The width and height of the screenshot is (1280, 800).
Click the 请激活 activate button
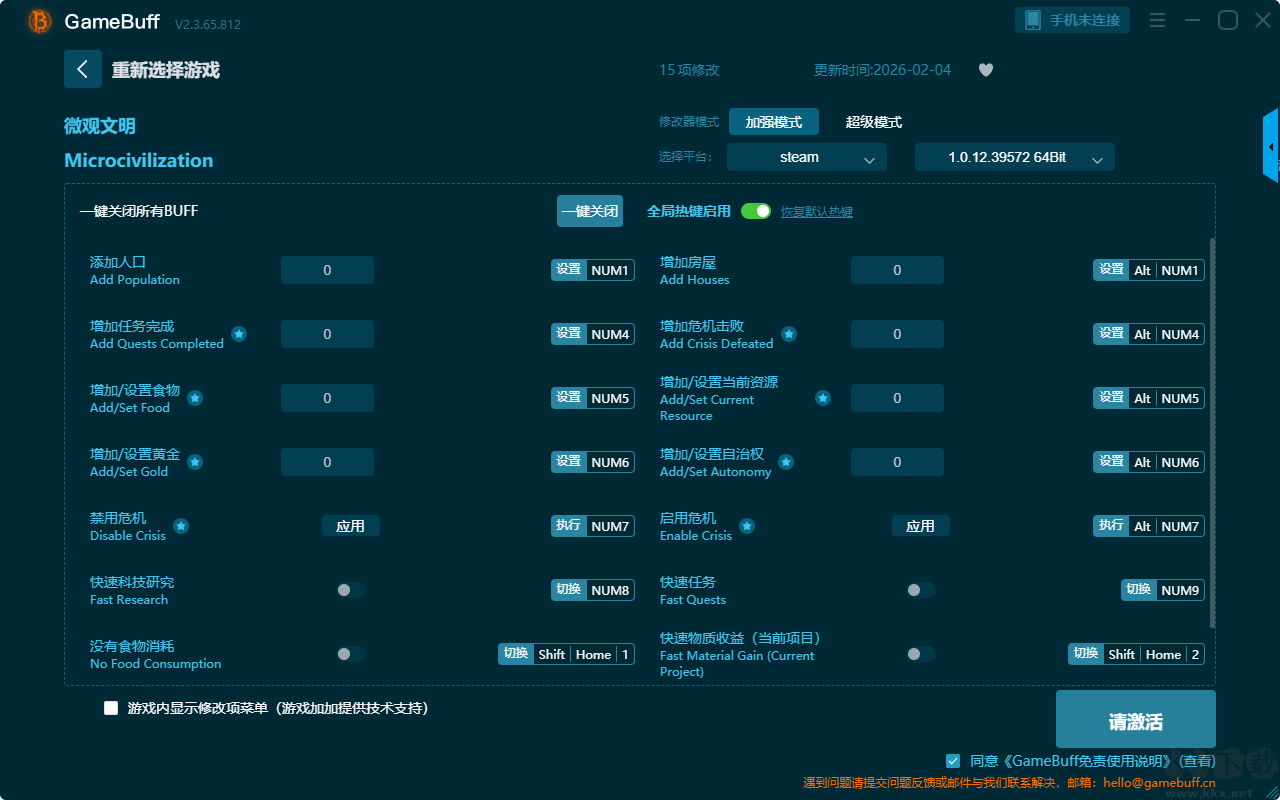[x=1136, y=720]
